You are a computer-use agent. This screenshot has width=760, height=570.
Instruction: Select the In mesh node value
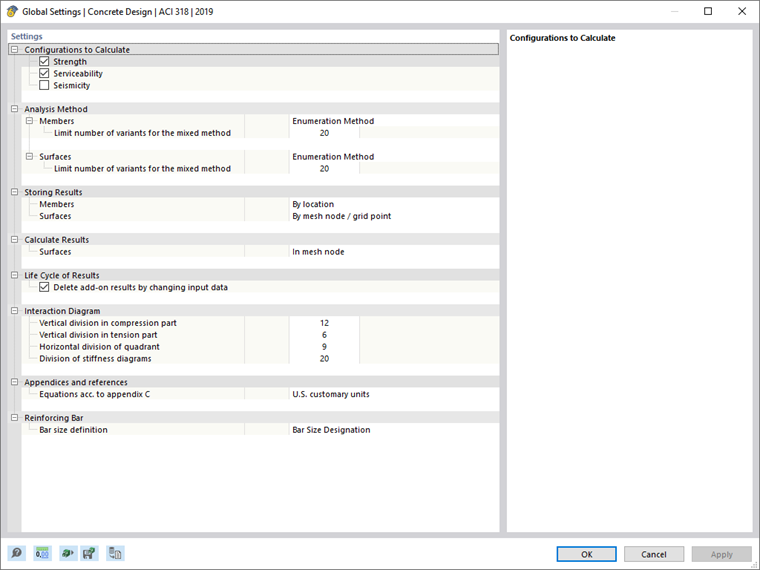(x=394, y=252)
